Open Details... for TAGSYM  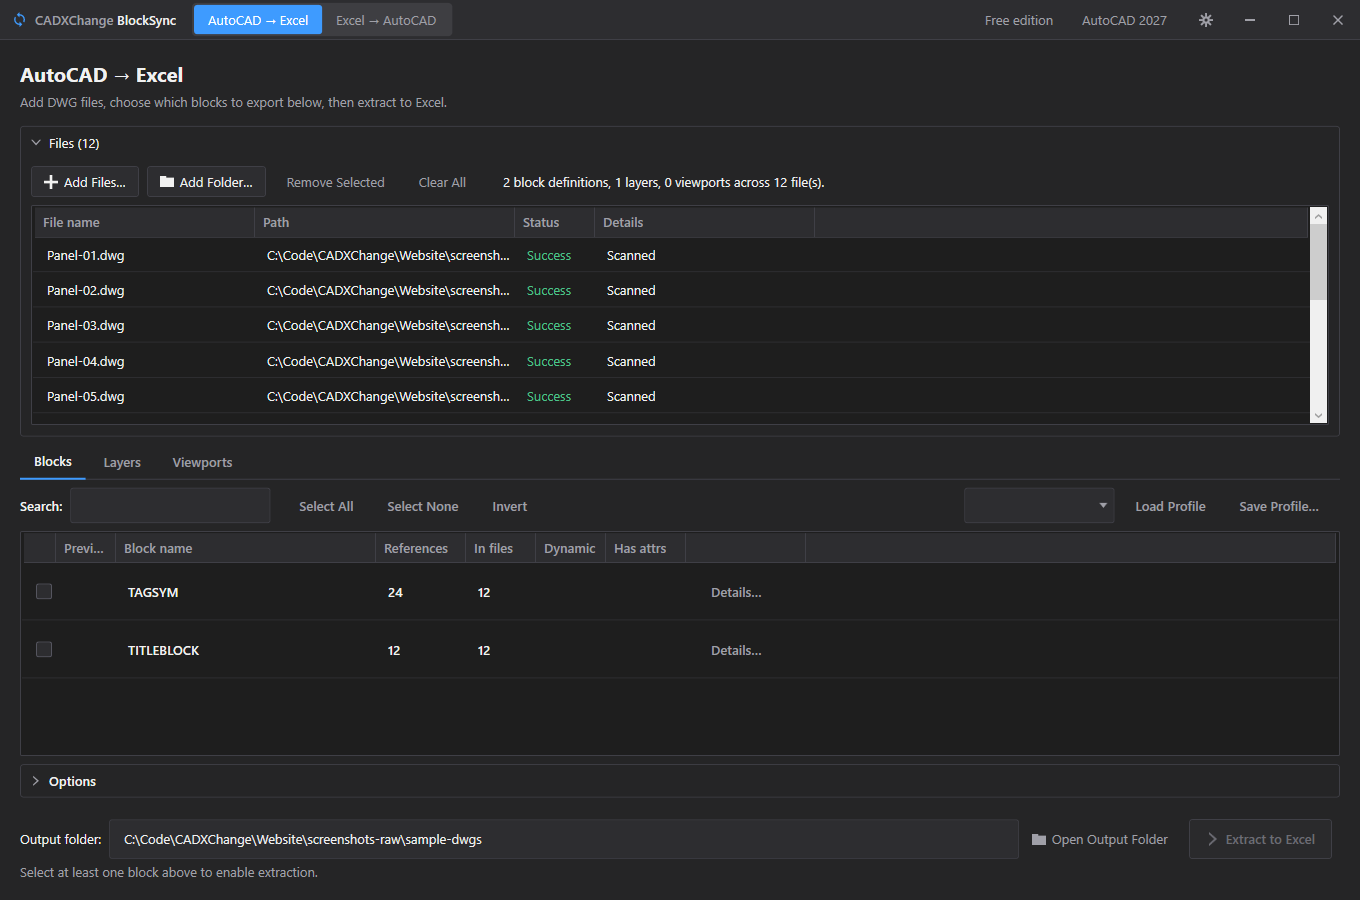tap(736, 592)
